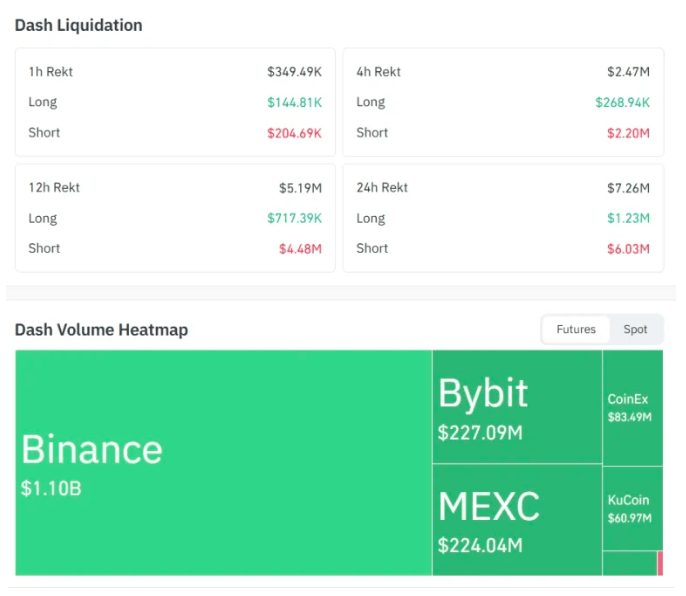Viewport: 686px width, 596px height.
Task: Click 1h Long value $144.81K
Action: pyautogui.click(x=294, y=102)
